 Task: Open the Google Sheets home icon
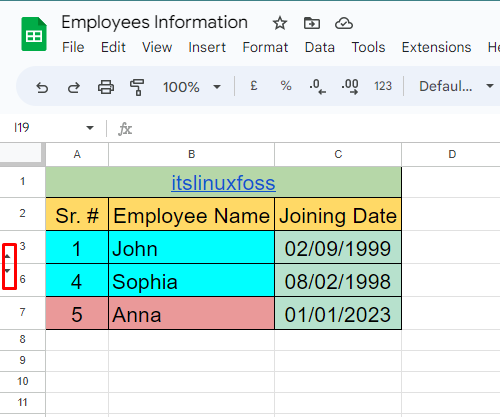tap(34, 34)
